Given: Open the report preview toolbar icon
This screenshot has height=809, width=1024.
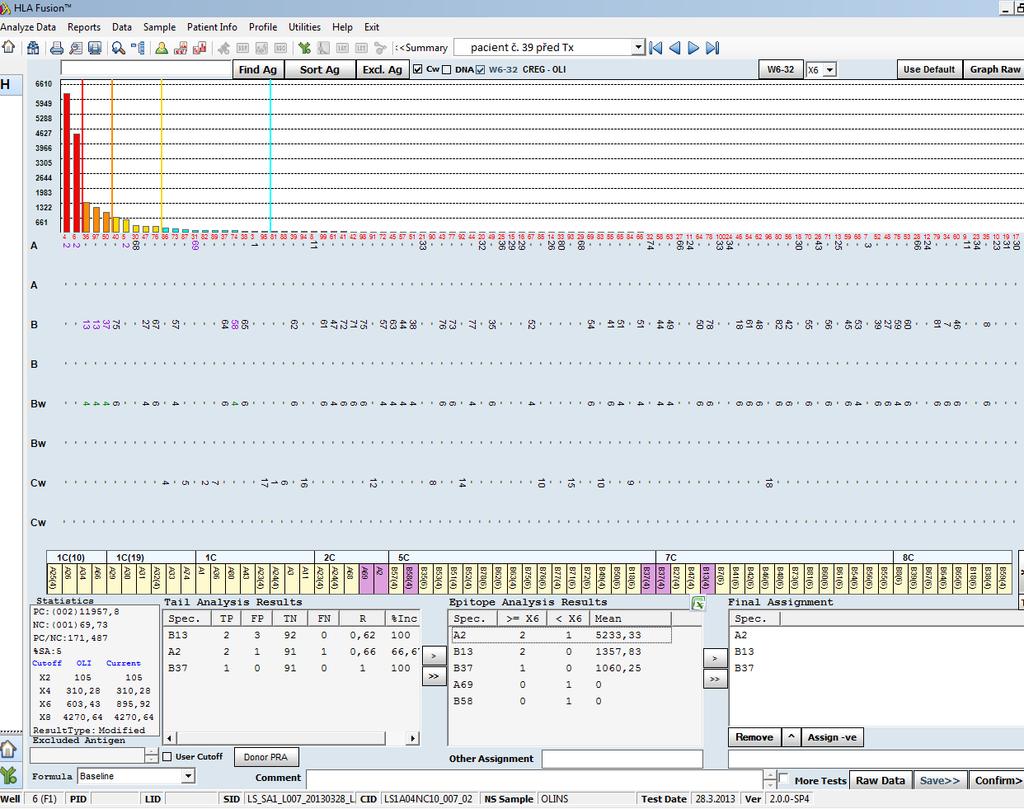Looking at the screenshot, I should tap(76, 48).
